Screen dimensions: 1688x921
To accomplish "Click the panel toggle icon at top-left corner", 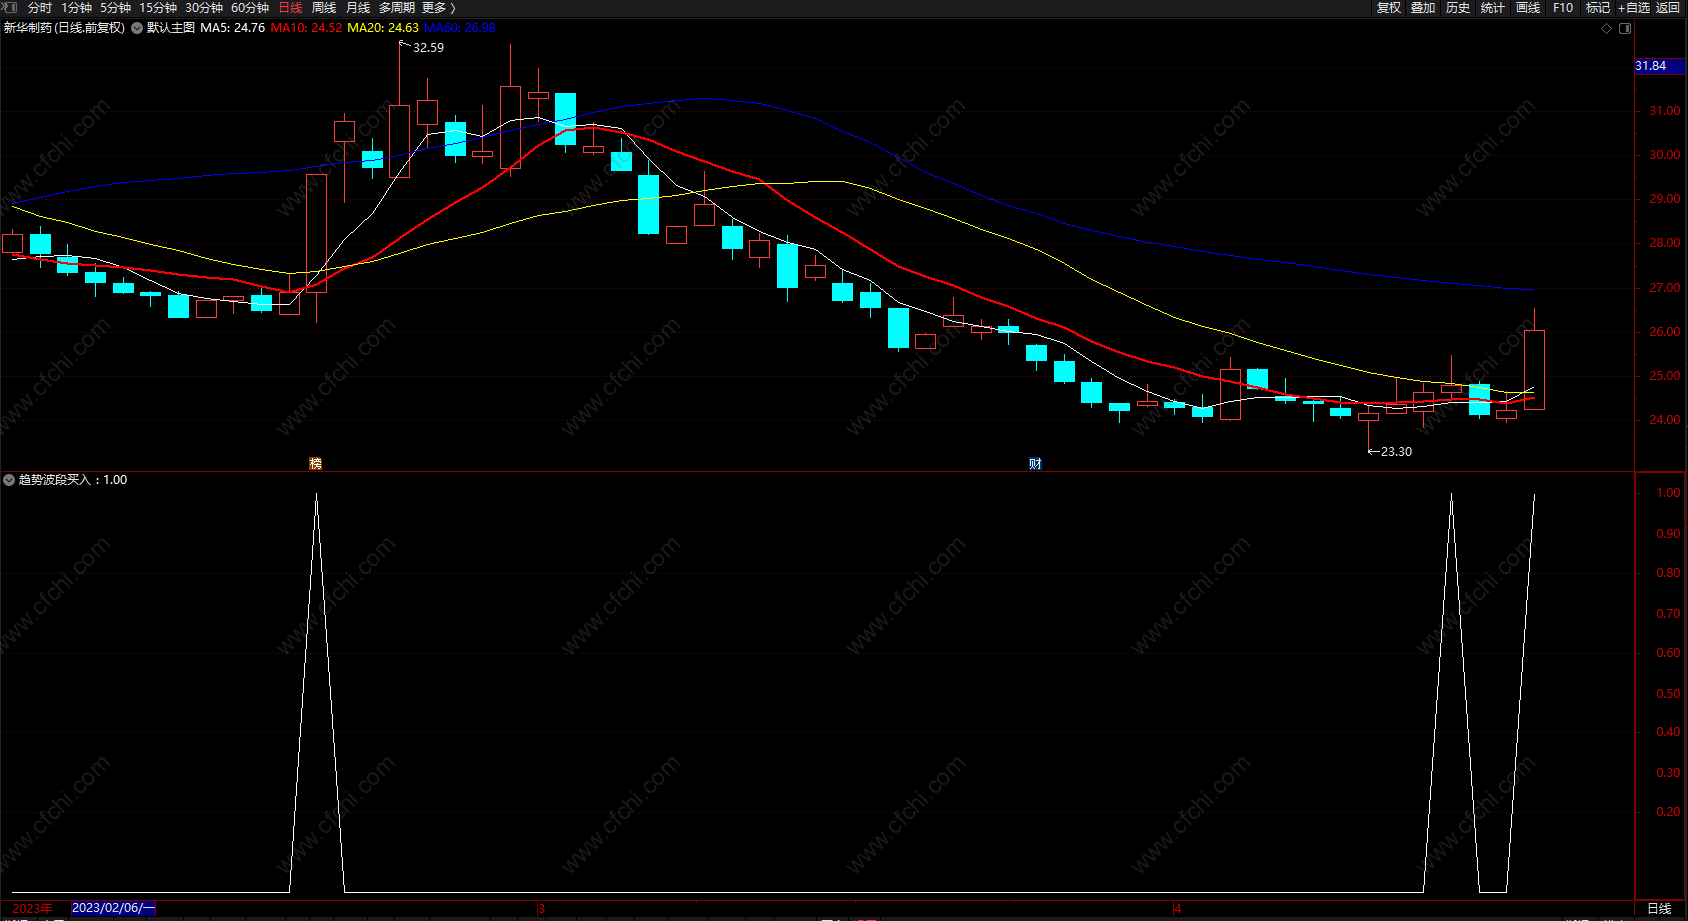I will point(10,8).
